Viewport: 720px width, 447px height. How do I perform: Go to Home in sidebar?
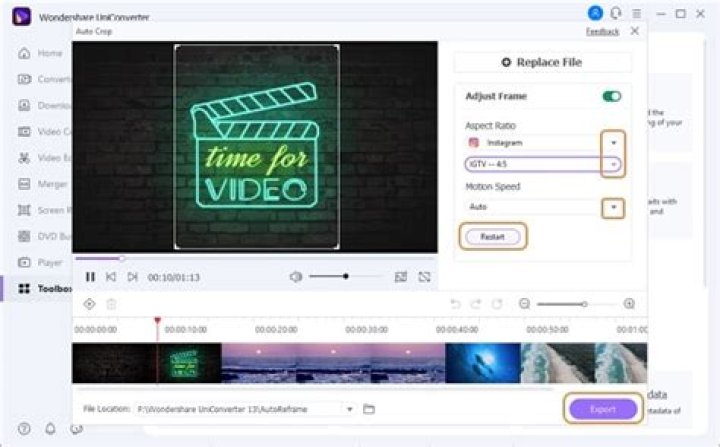(x=40, y=53)
